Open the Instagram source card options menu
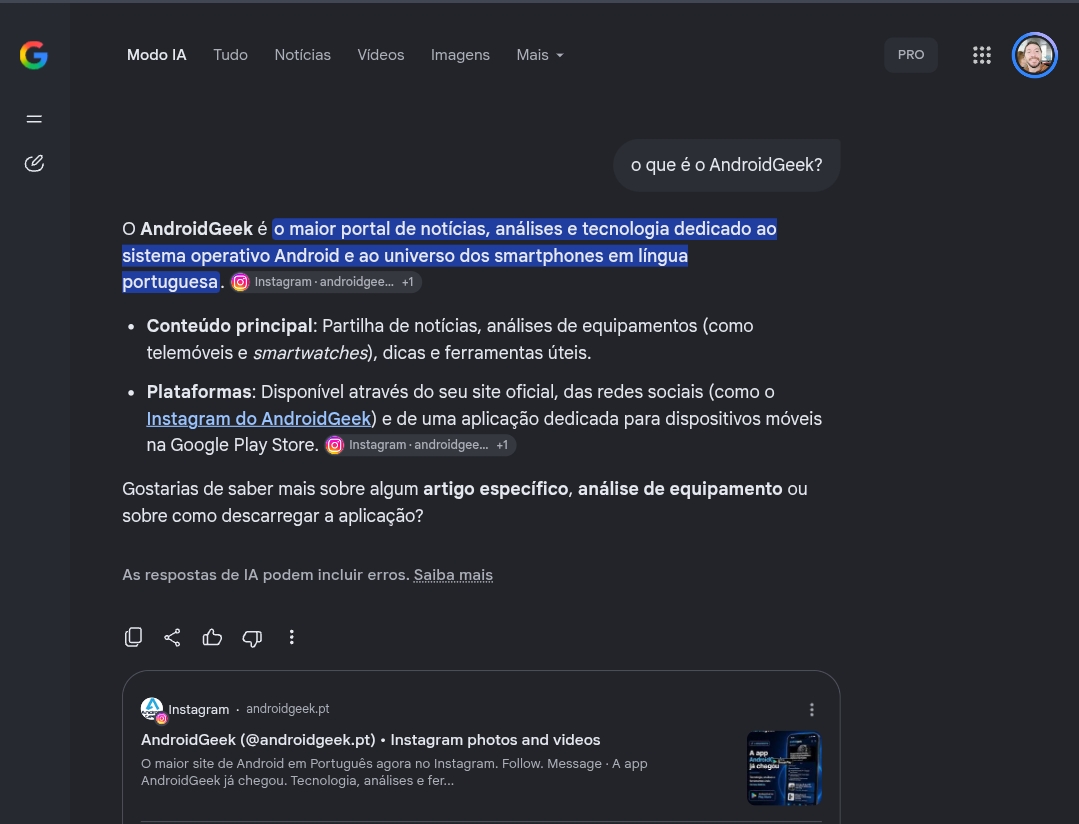The height and width of the screenshot is (824, 1079). click(812, 710)
